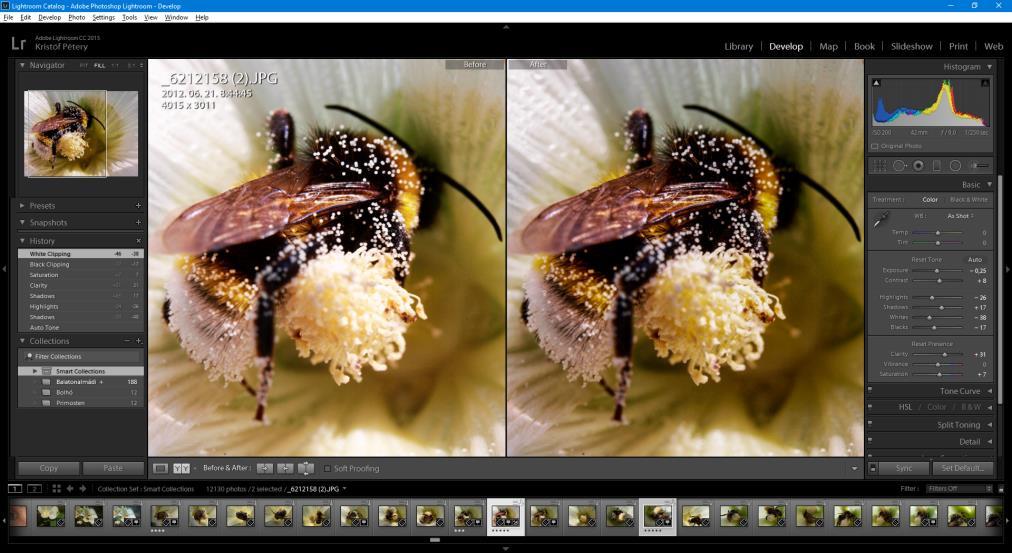This screenshot has width=1012, height=553.
Task: Pick the White Balance Selector eyedropper
Action: tap(880, 221)
